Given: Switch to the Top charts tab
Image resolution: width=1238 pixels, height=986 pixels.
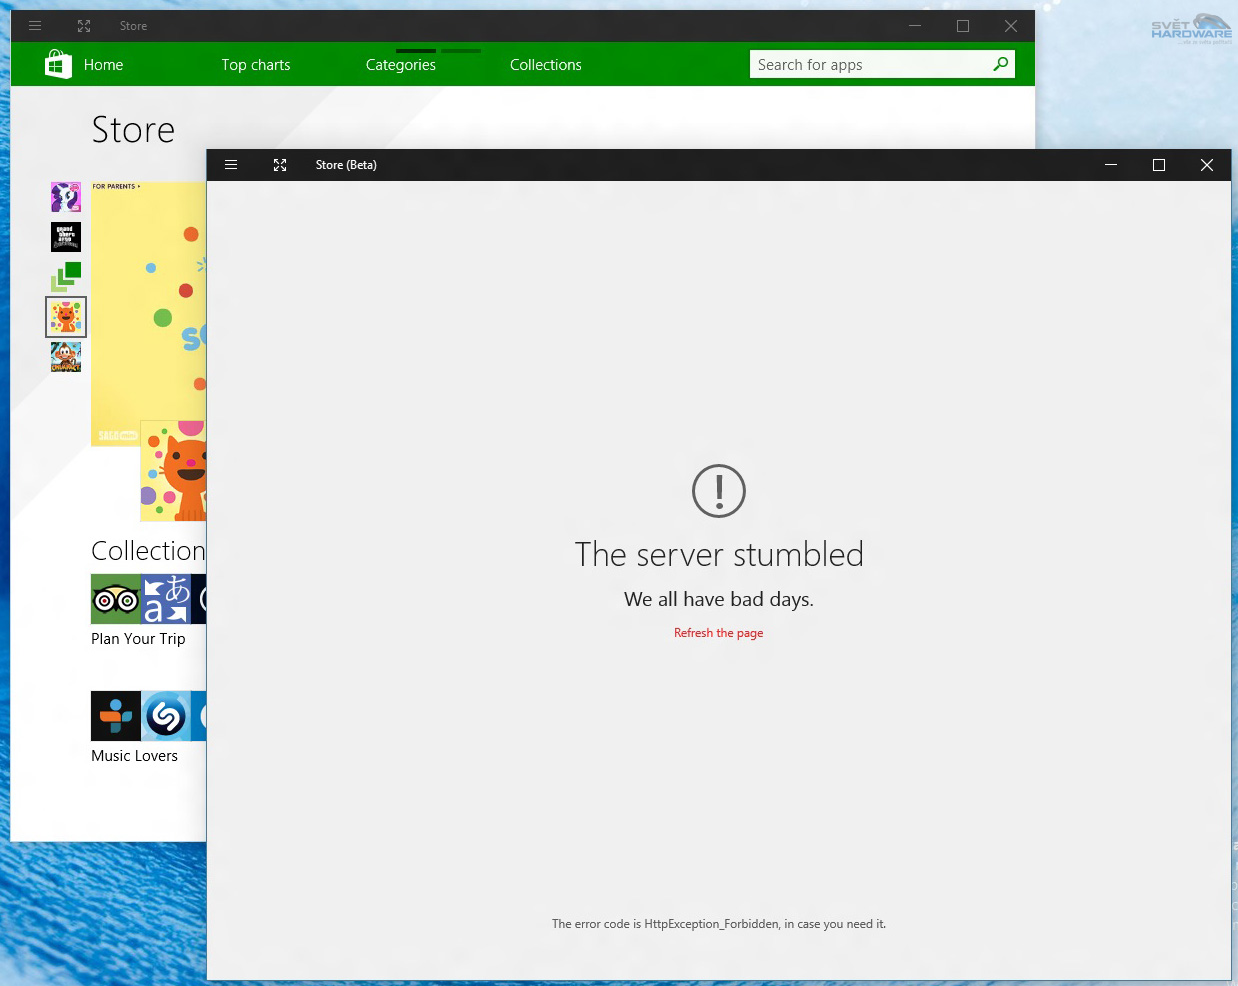Looking at the screenshot, I should tap(256, 64).
